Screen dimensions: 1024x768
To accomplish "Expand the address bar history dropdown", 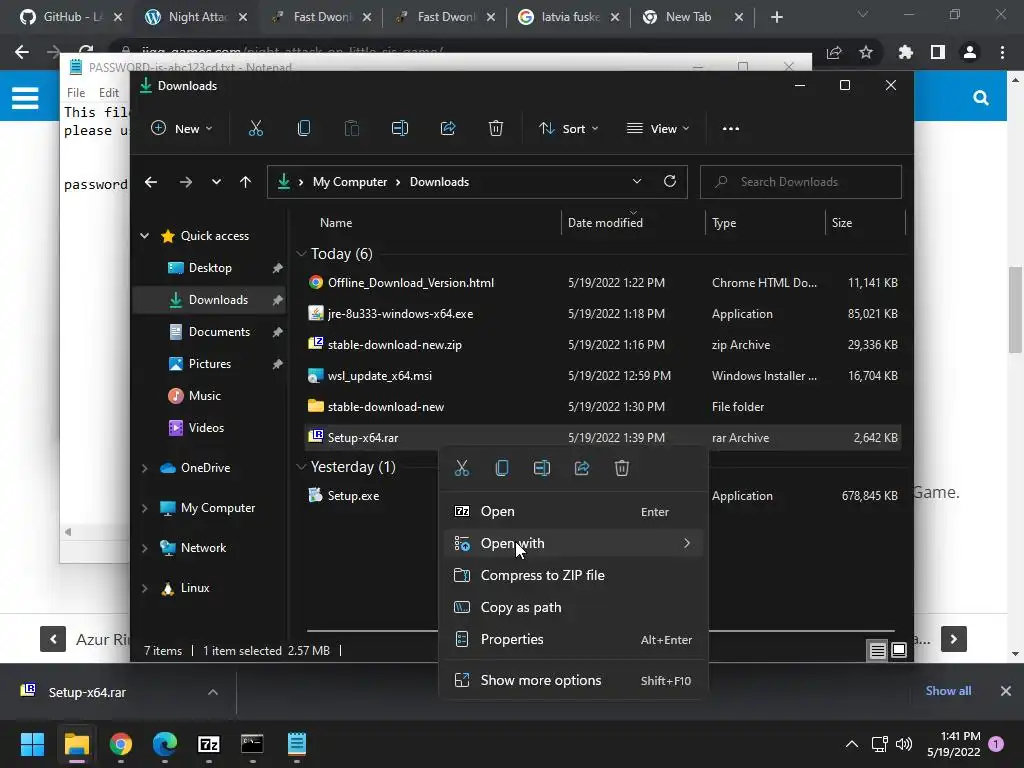I will pos(637,182).
